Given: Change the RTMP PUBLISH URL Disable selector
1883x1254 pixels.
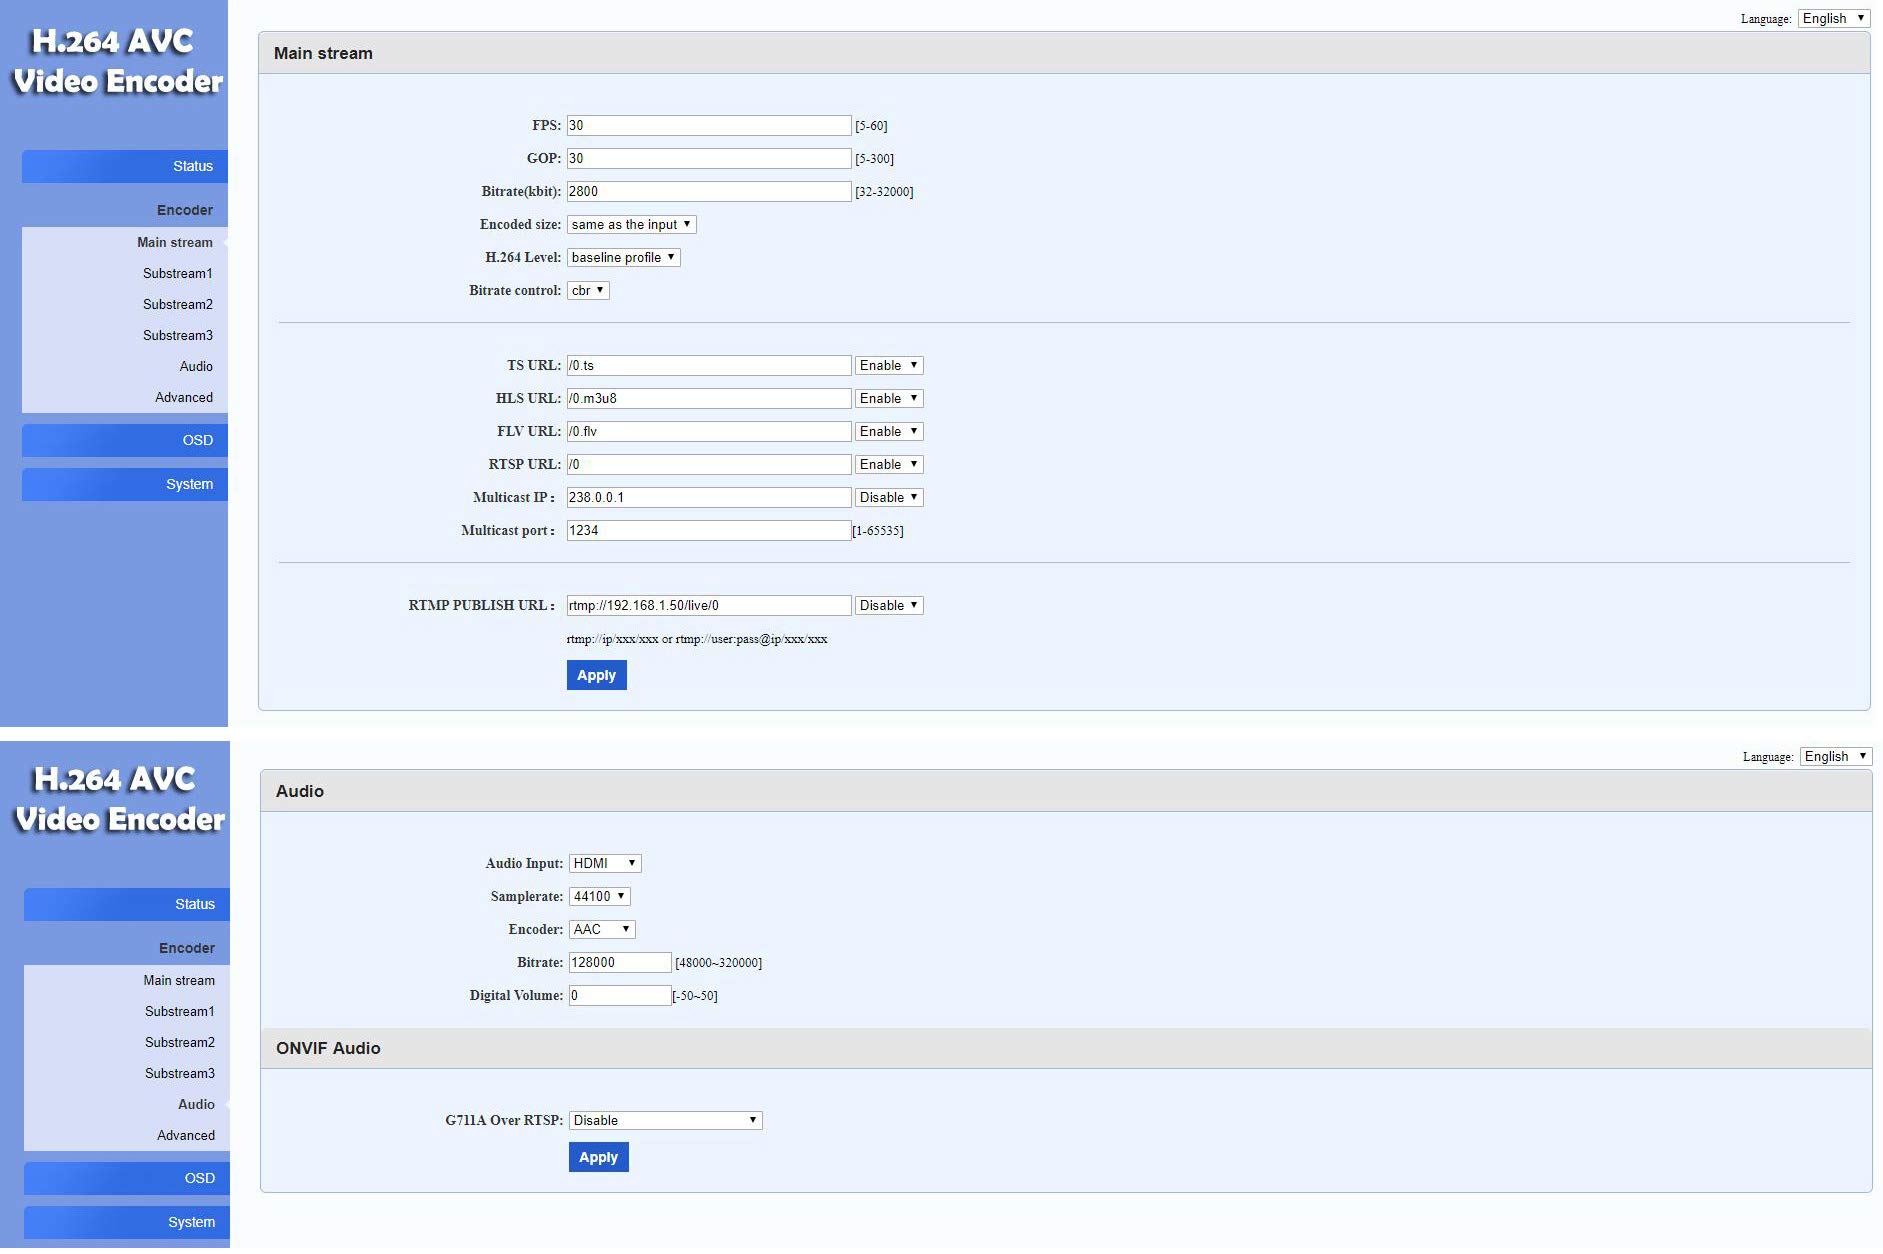Looking at the screenshot, I should 888,605.
